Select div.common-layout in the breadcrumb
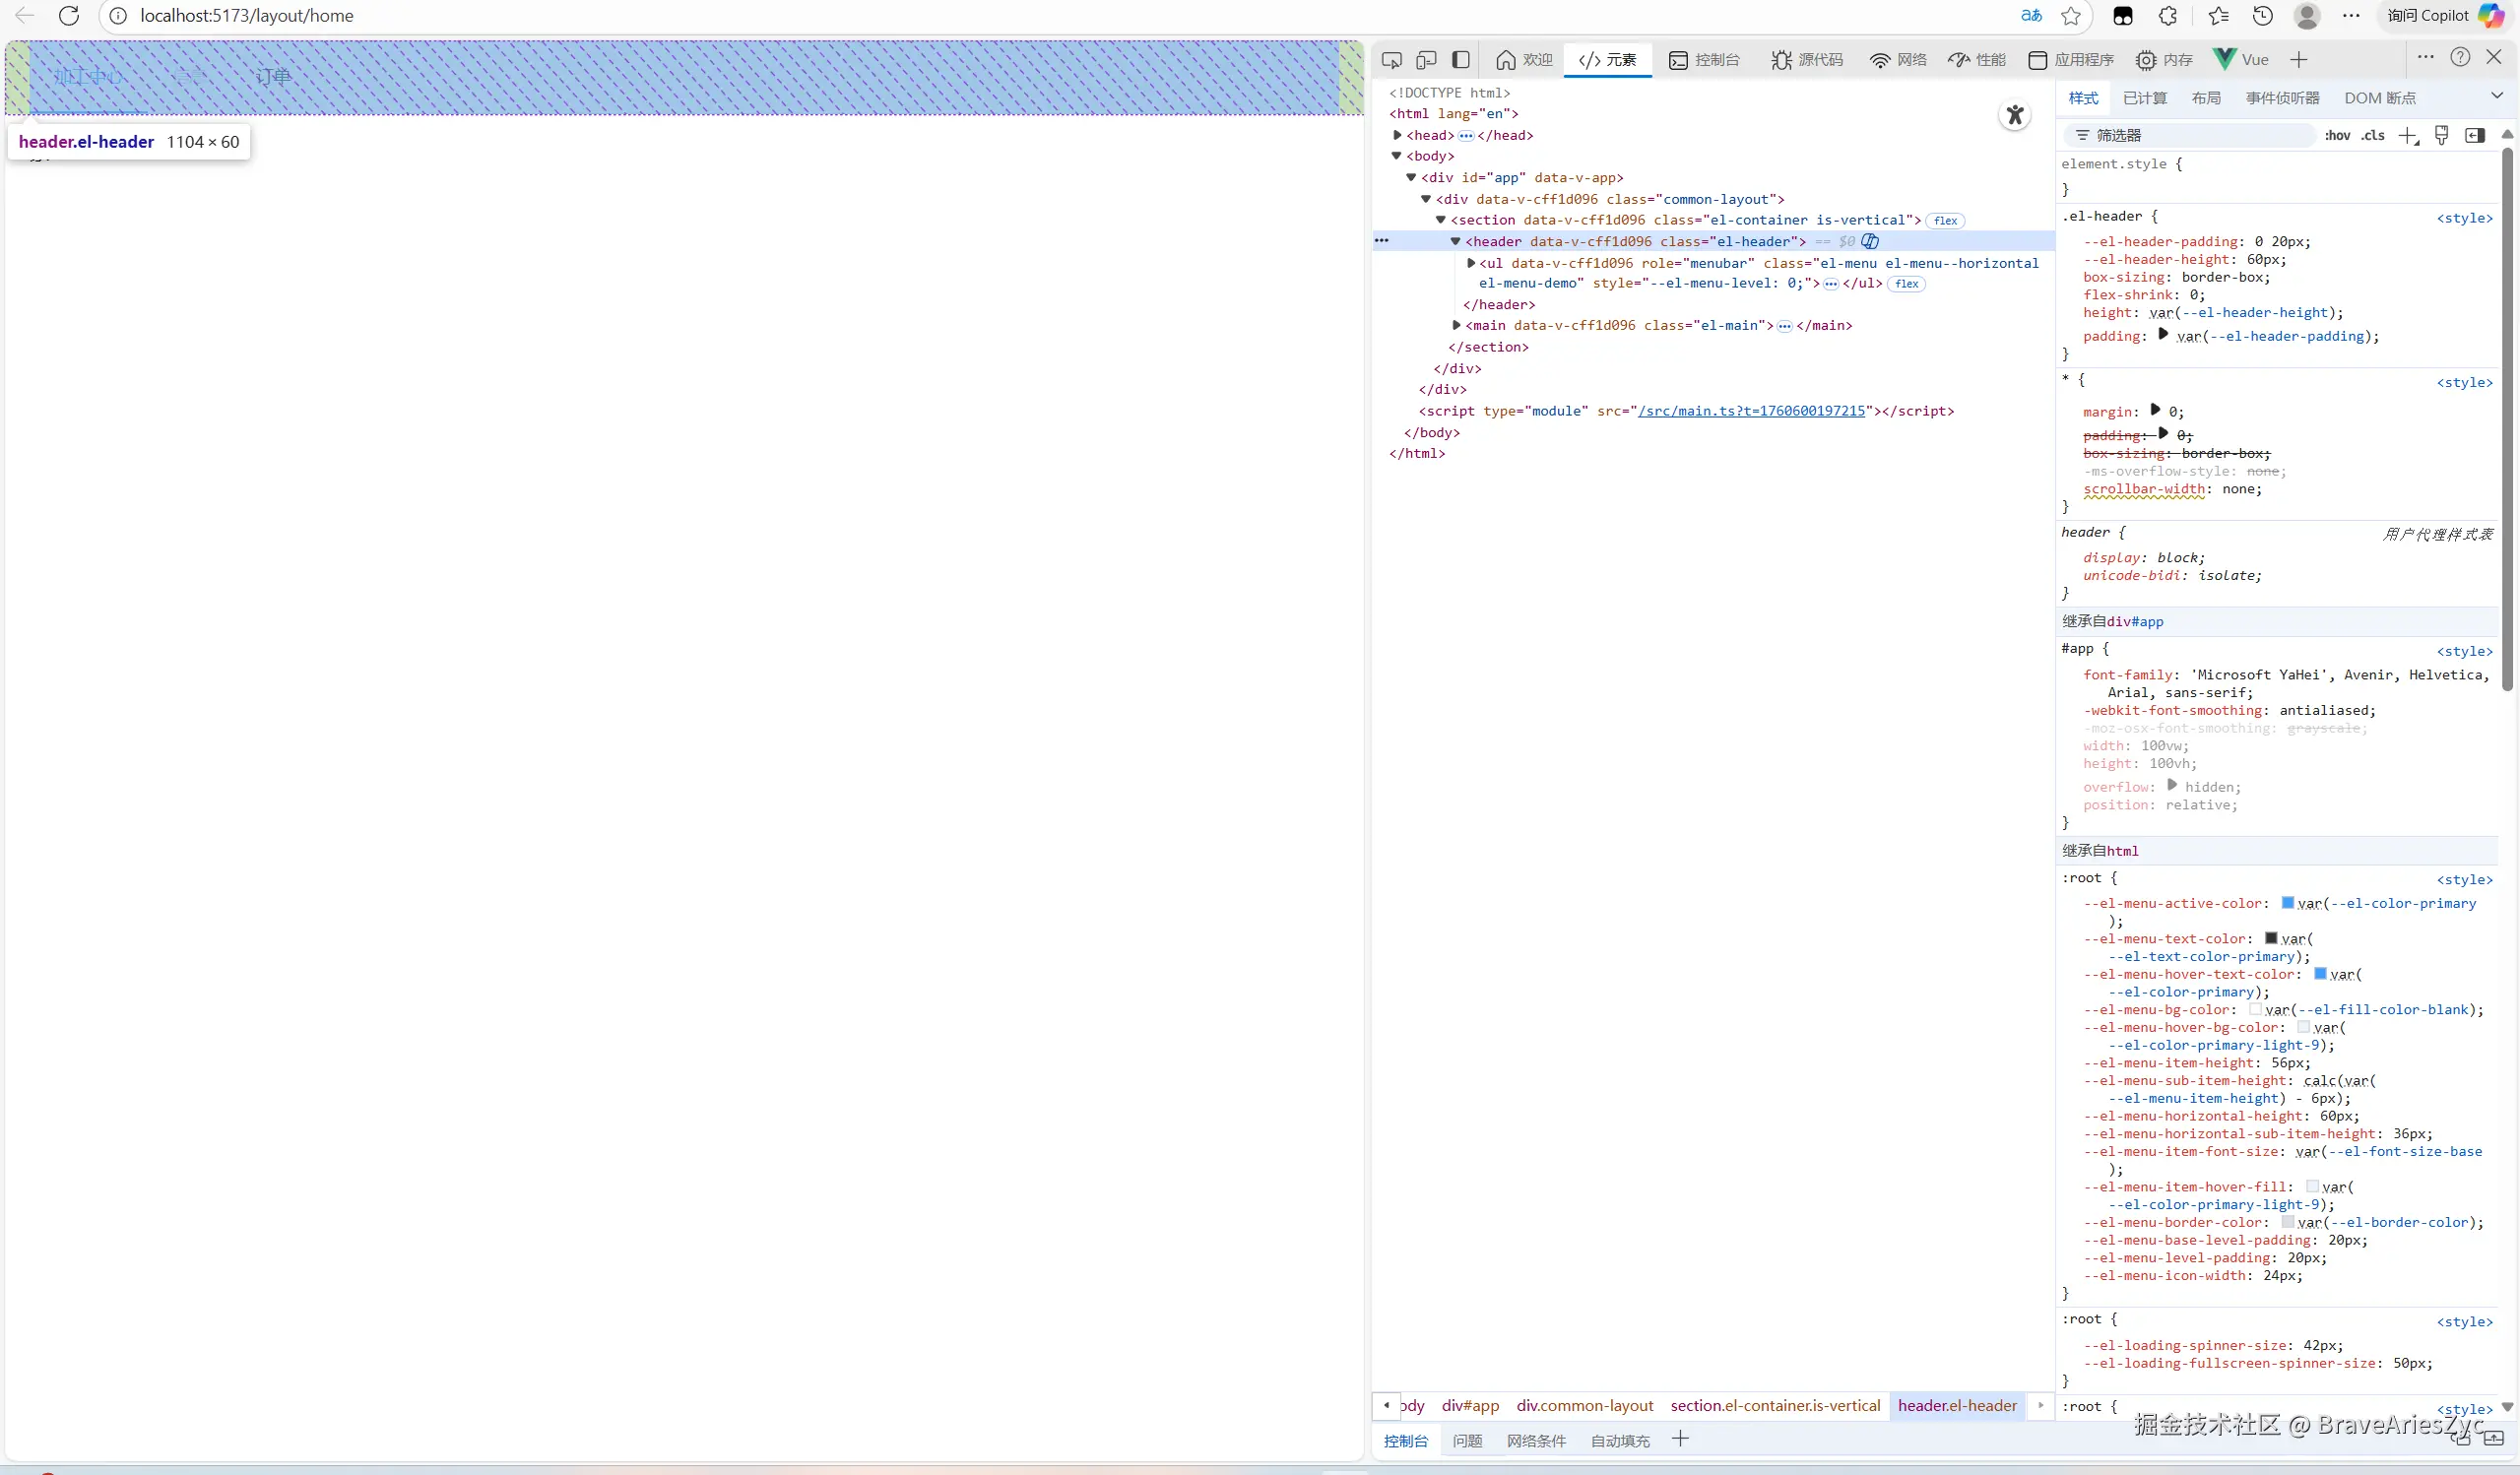 click(1584, 1406)
